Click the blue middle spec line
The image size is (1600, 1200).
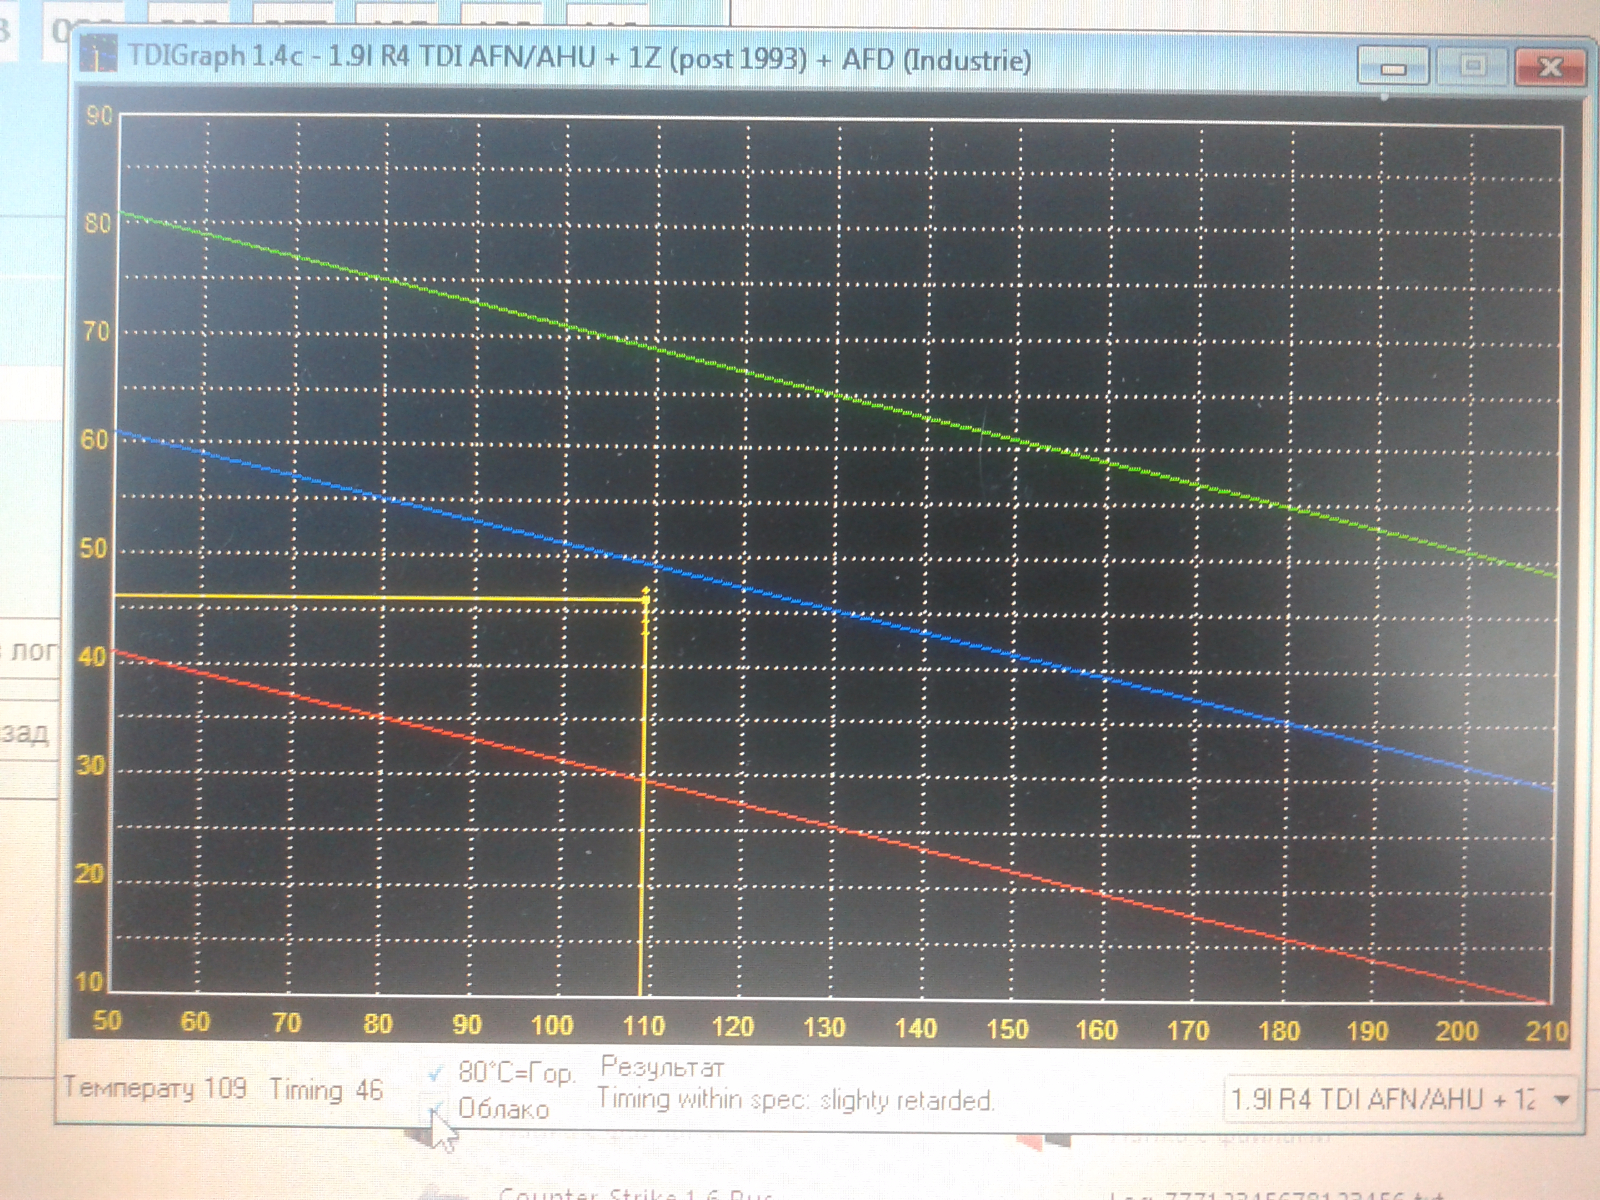coord(840,610)
